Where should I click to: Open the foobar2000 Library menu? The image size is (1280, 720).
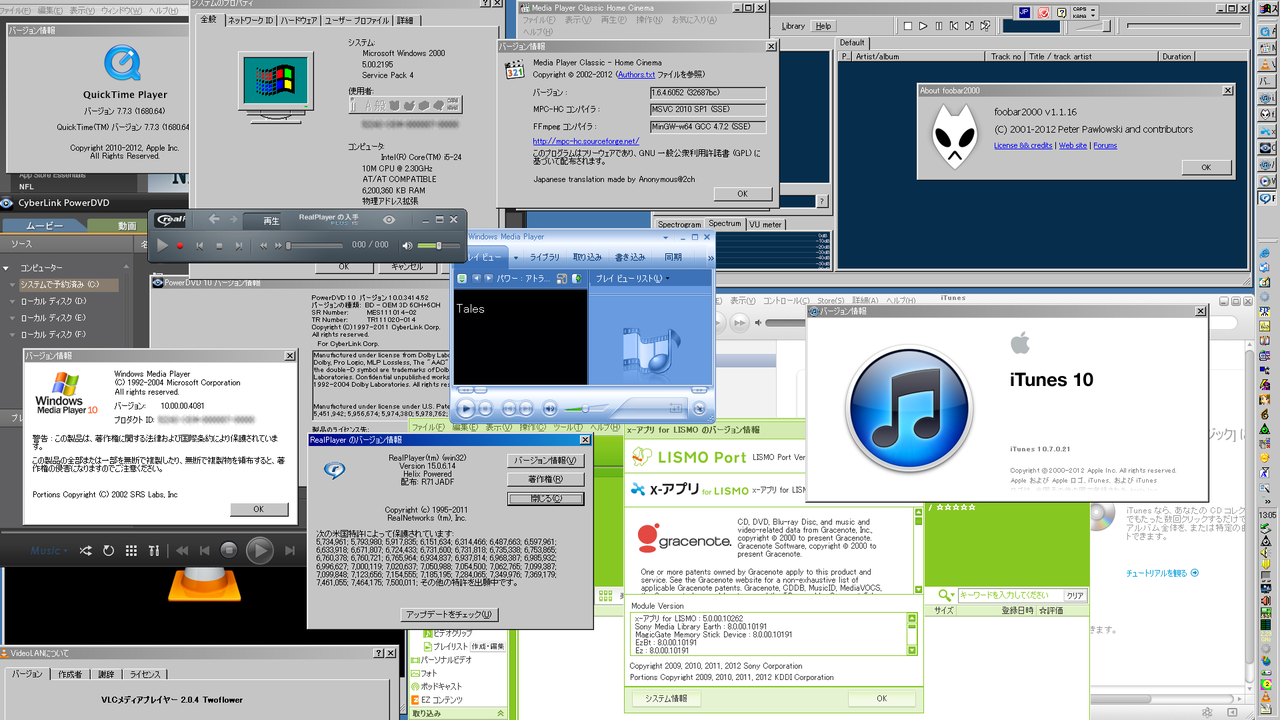pyautogui.click(x=793, y=26)
